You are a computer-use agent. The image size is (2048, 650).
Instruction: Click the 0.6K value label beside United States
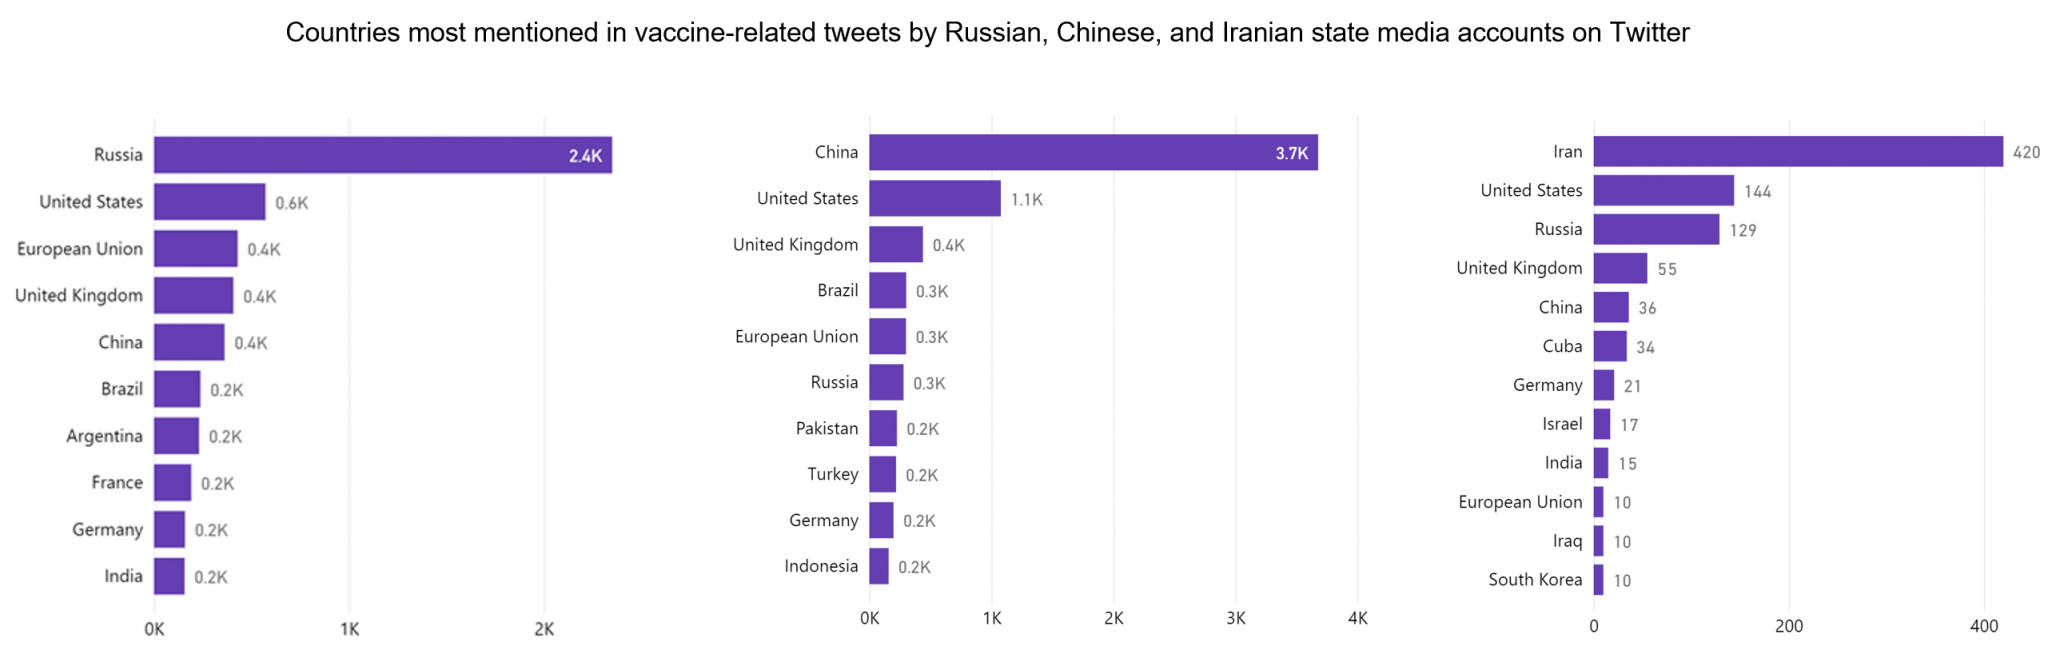tap(292, 203)
